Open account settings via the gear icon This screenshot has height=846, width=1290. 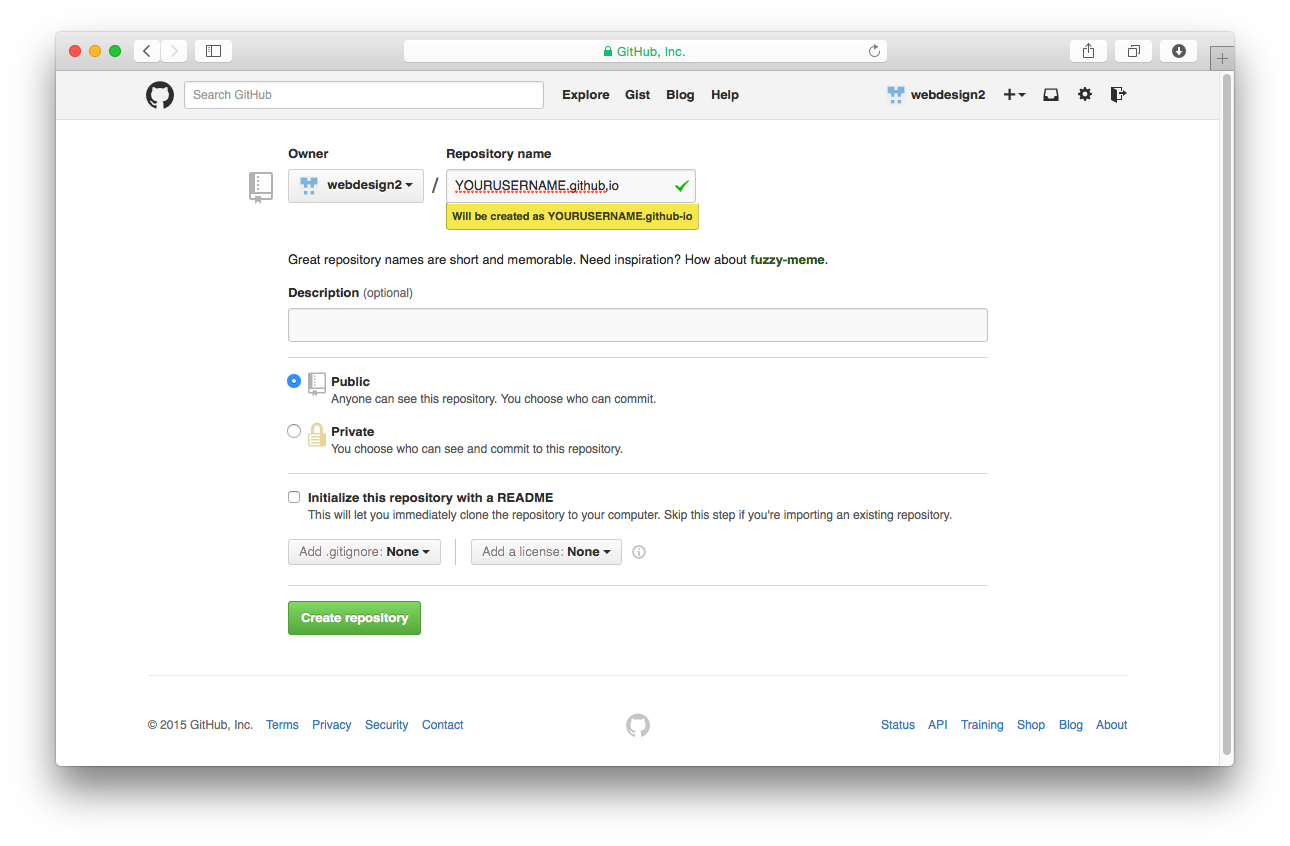coord(1085,94)
